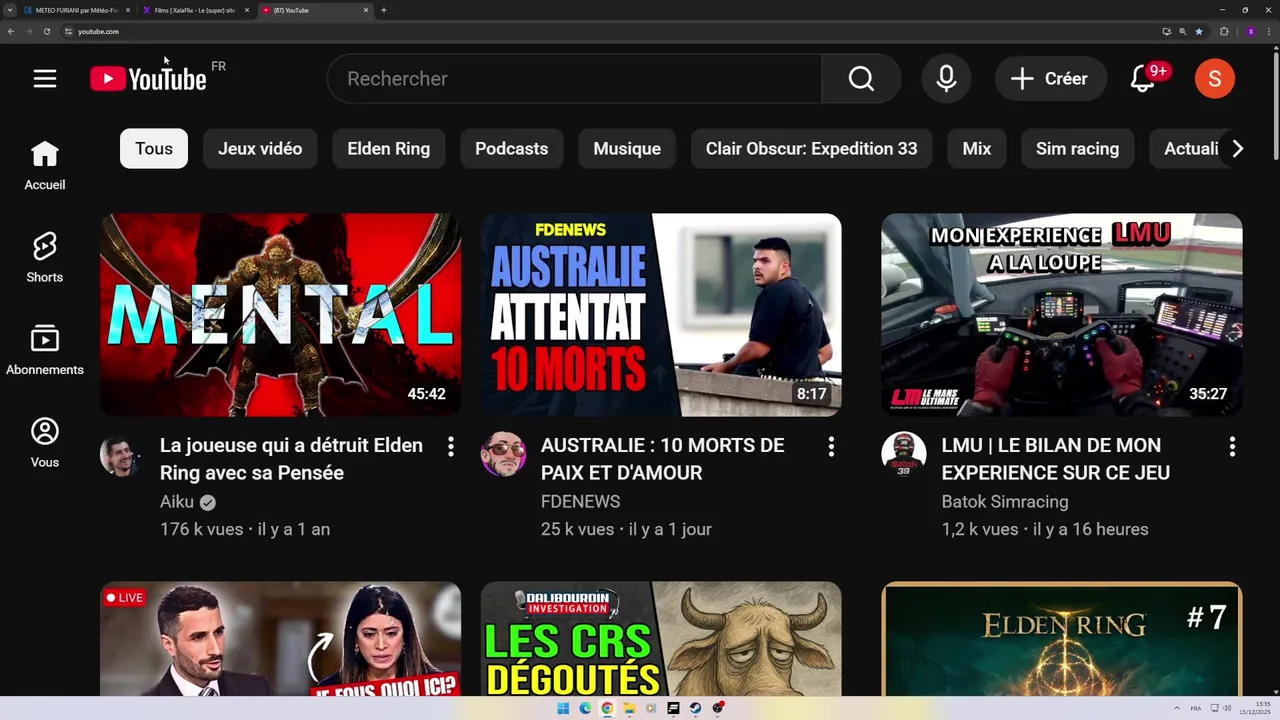Open the tab search dropdown arrow

pyautogui.click(x=10, y=10)
